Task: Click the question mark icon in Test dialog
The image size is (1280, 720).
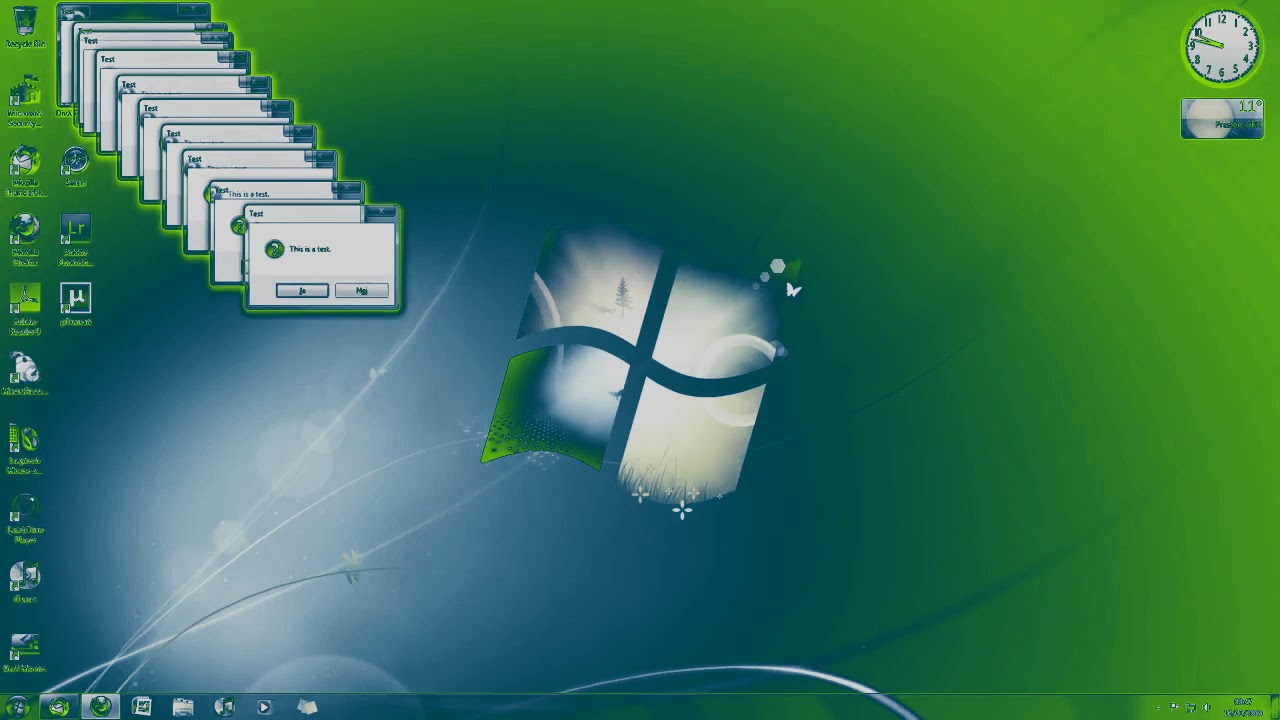Action: coord(274,249)
